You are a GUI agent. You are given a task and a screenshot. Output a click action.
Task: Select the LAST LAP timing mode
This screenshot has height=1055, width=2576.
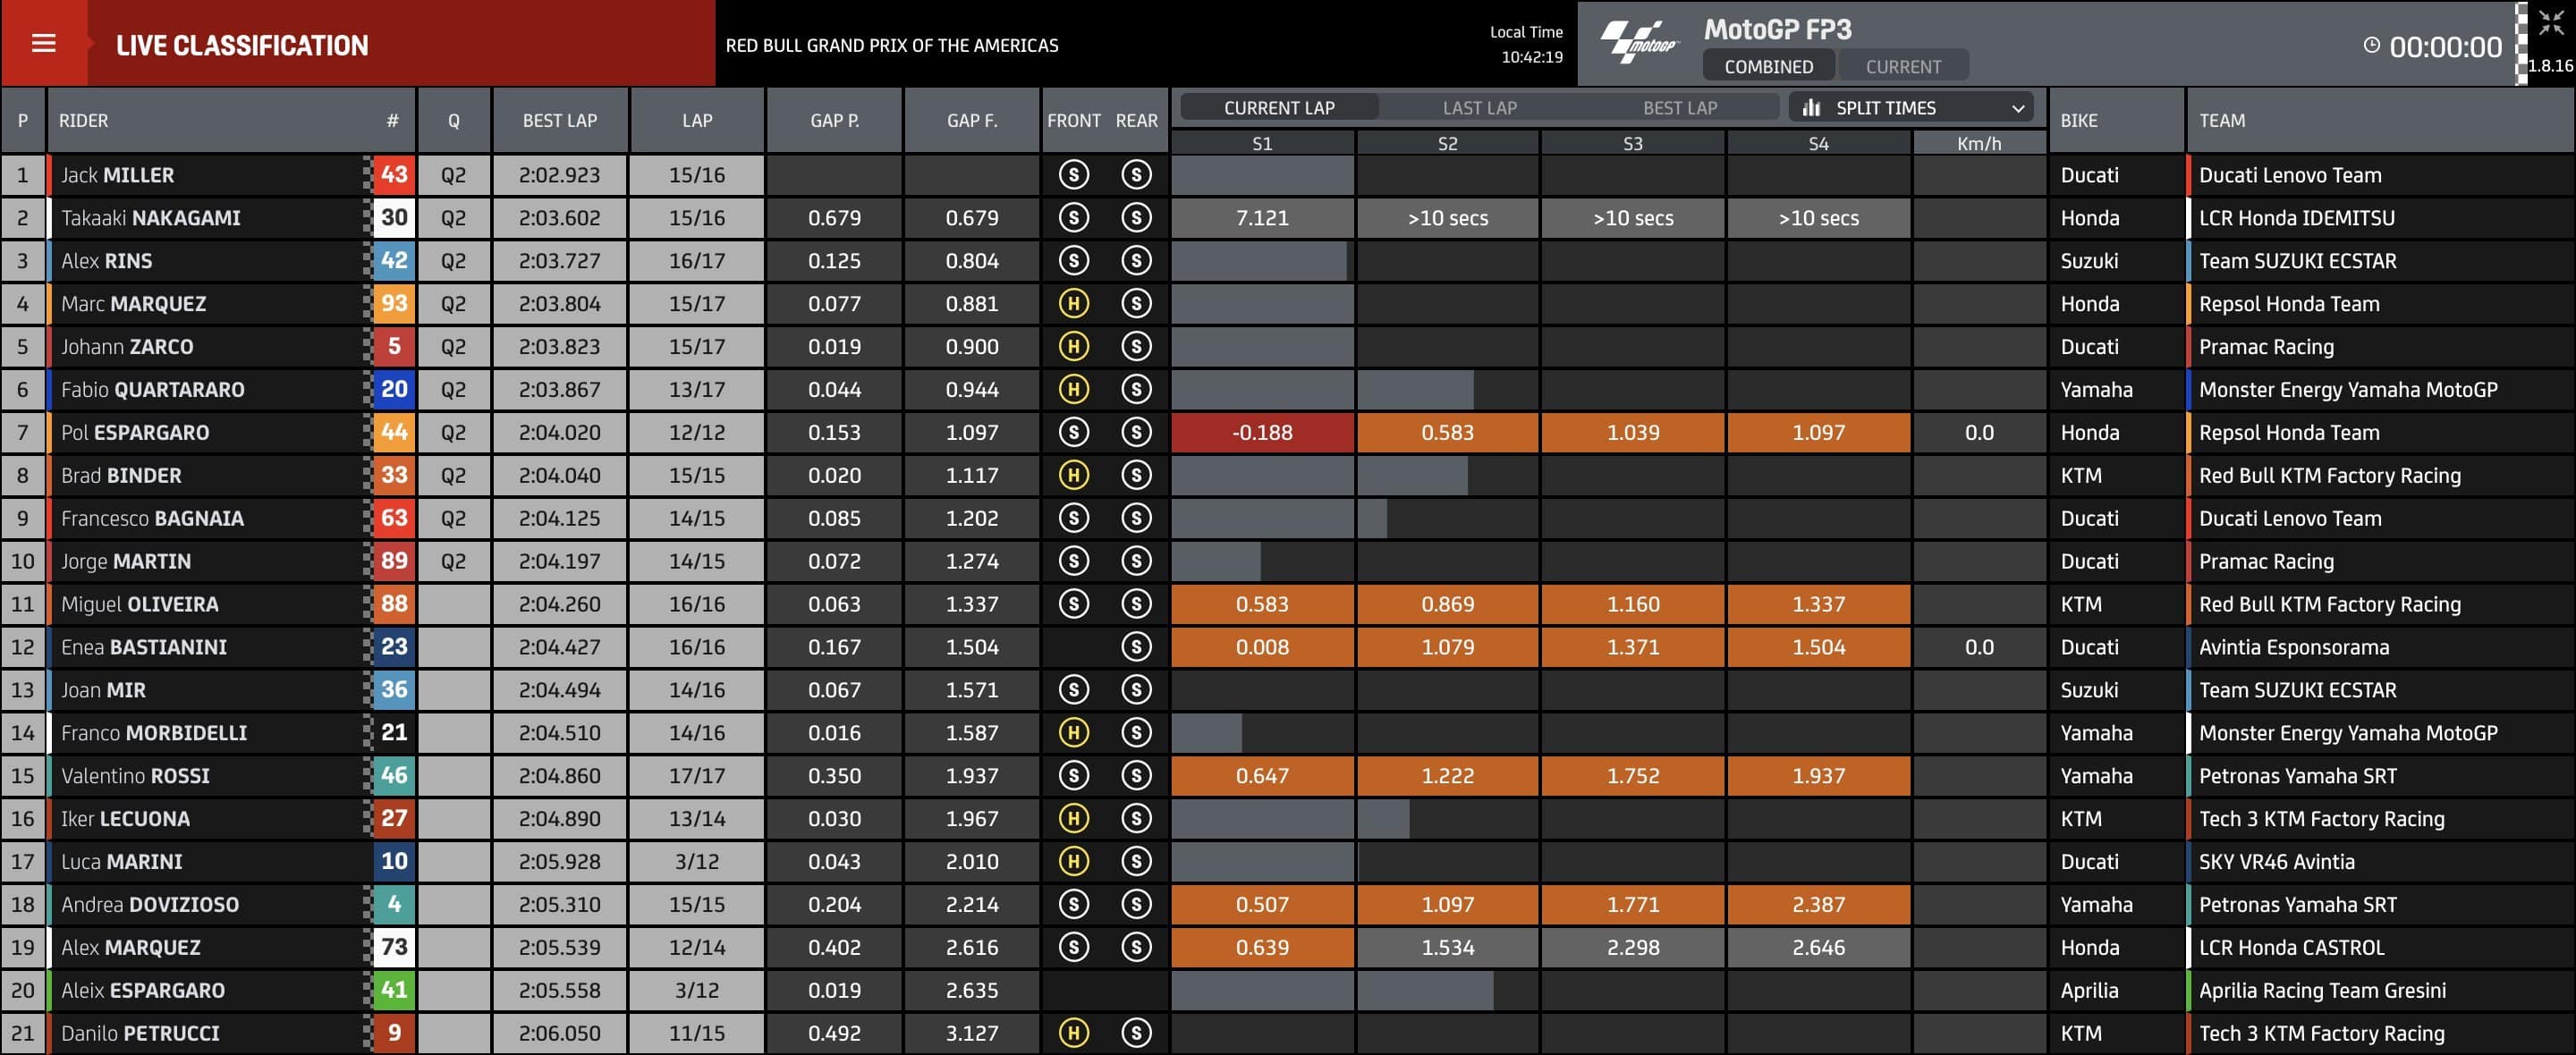1479,107
